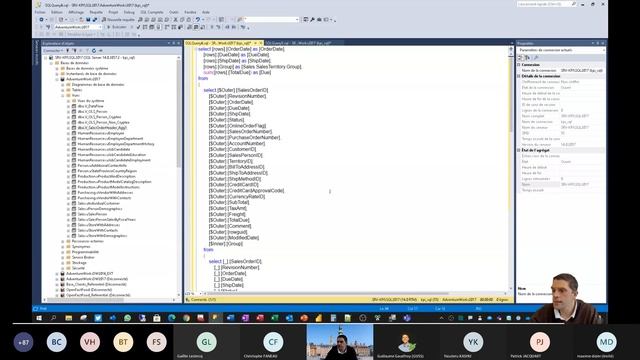Screen dimensions: 640x360
Task: Click the parse query checkmark icon
Action: [138, 27]
